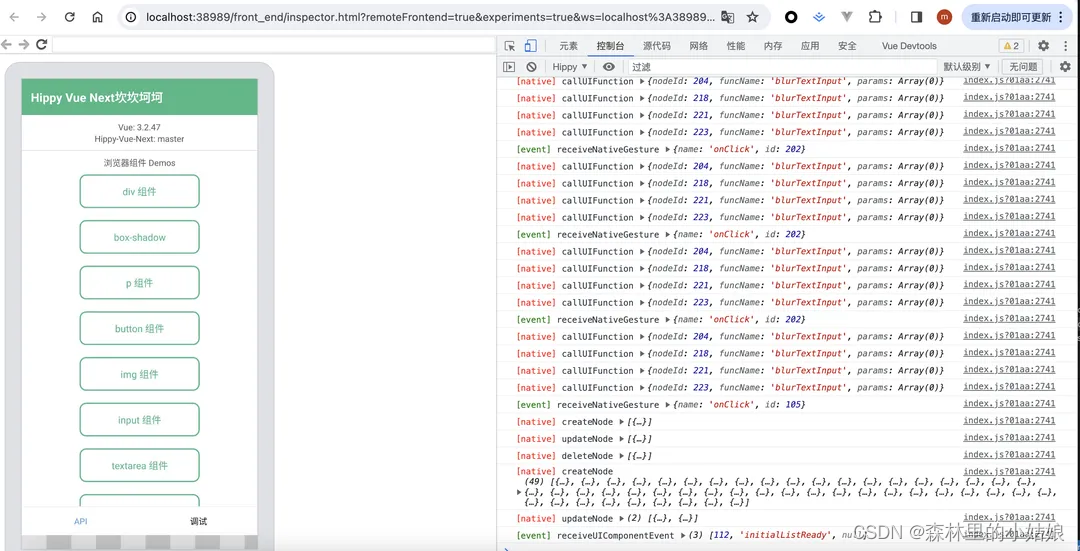1080x551 pixels.
Task: Open the img 组件 demo
Action: [x=139, y=374]
